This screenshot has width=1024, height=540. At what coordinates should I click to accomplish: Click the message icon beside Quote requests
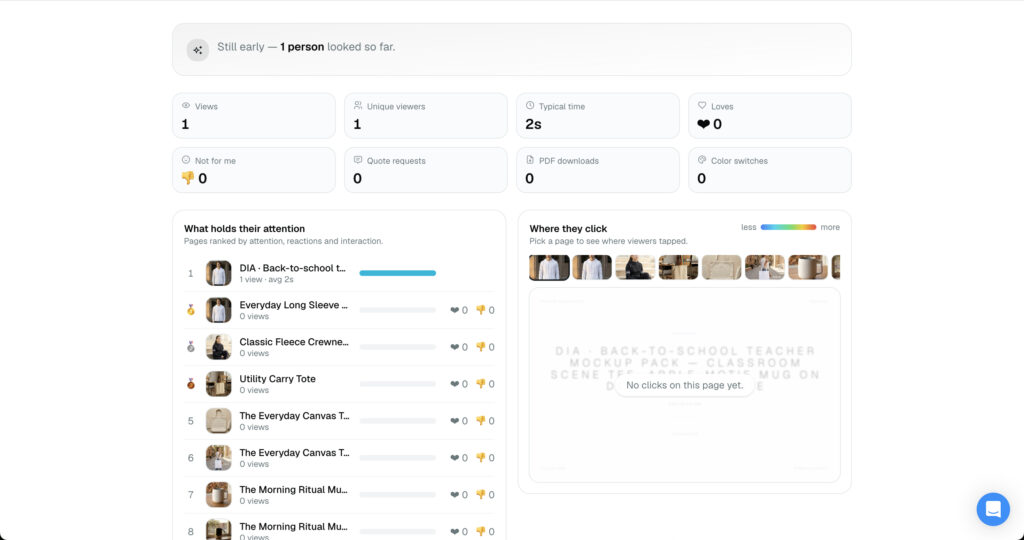[358, 160]
